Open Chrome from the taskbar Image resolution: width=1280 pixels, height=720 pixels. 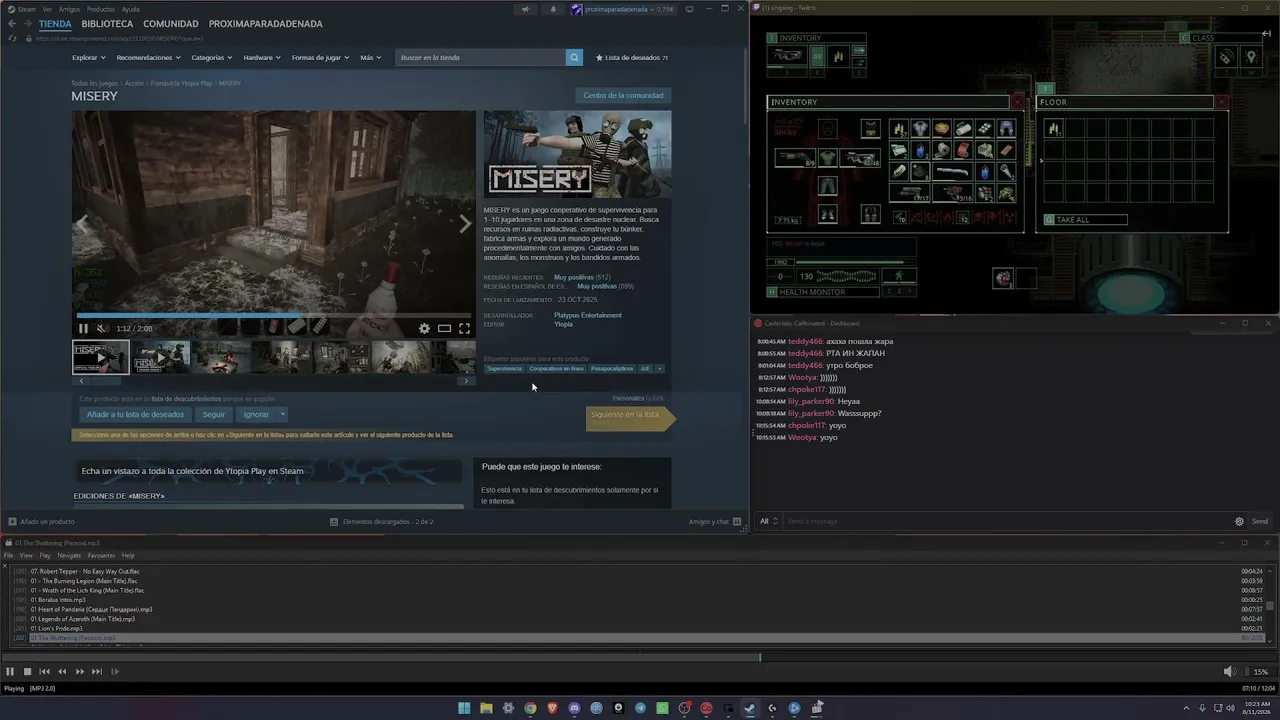pos(530,708)
